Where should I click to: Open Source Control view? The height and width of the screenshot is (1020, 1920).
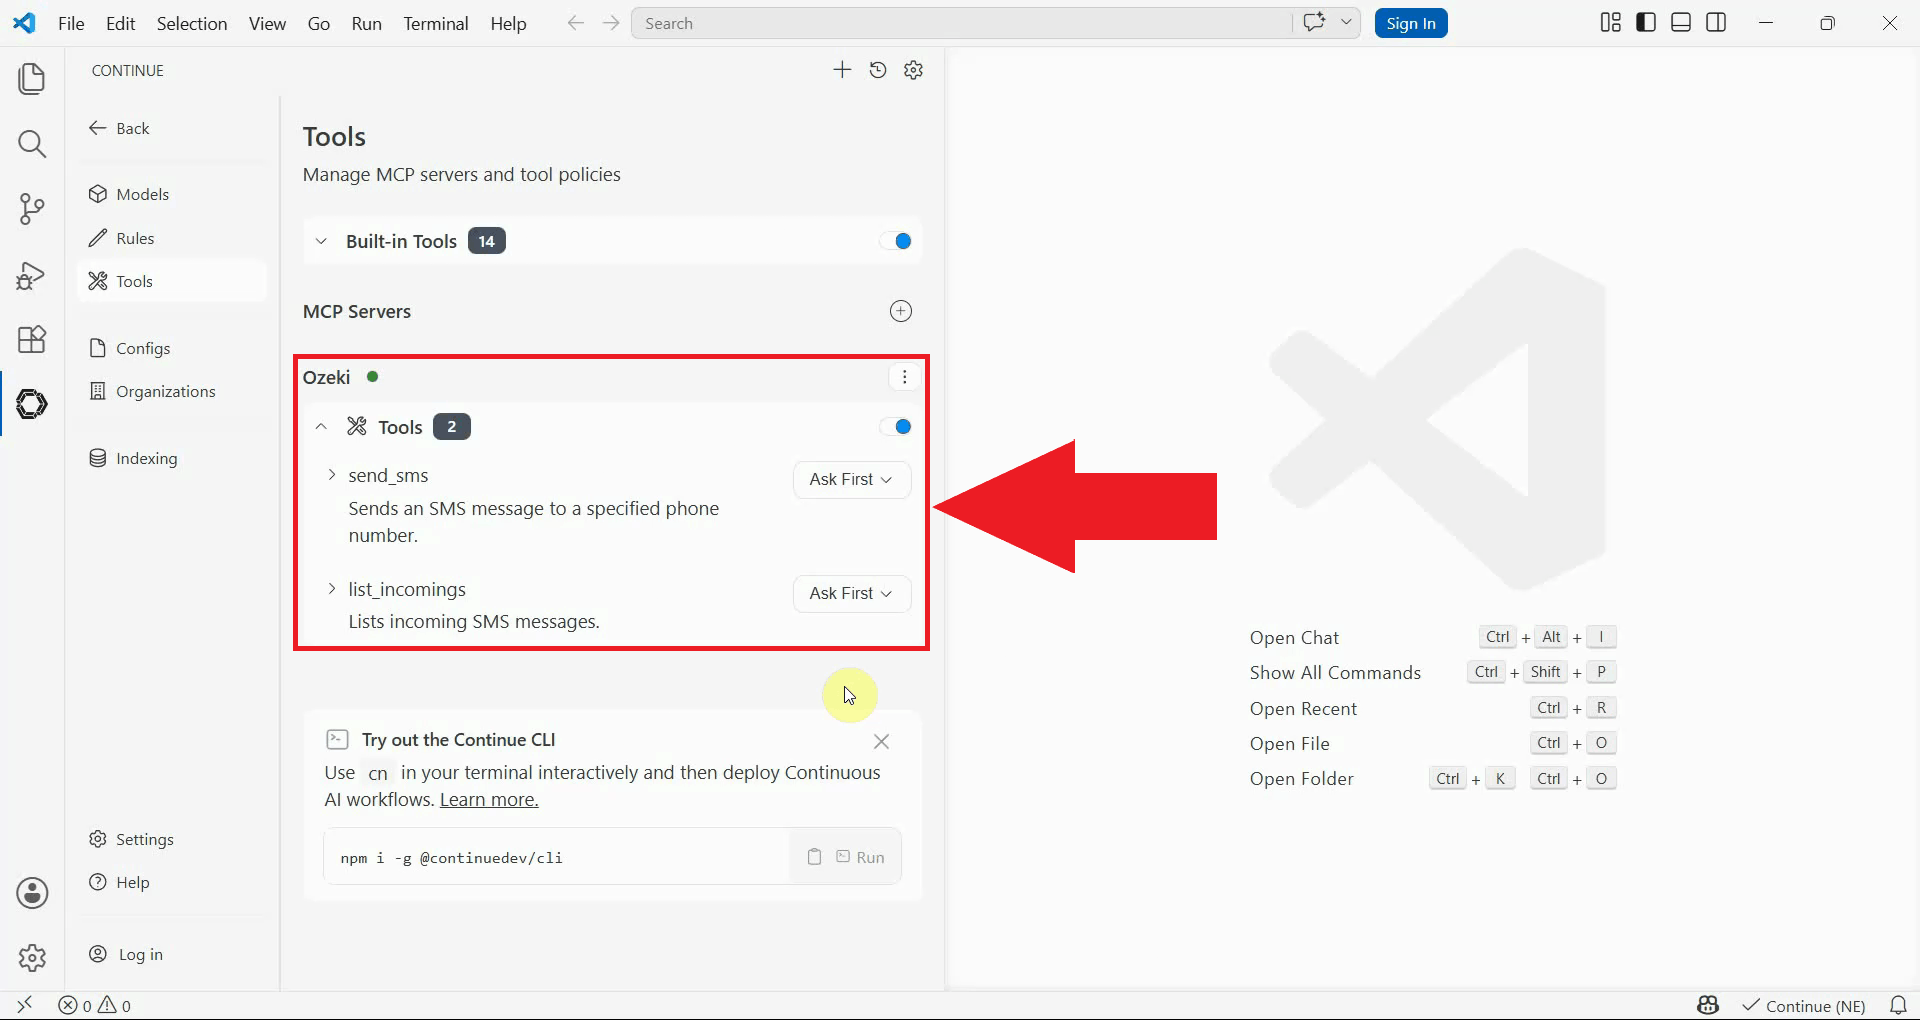tap(32, 209)
